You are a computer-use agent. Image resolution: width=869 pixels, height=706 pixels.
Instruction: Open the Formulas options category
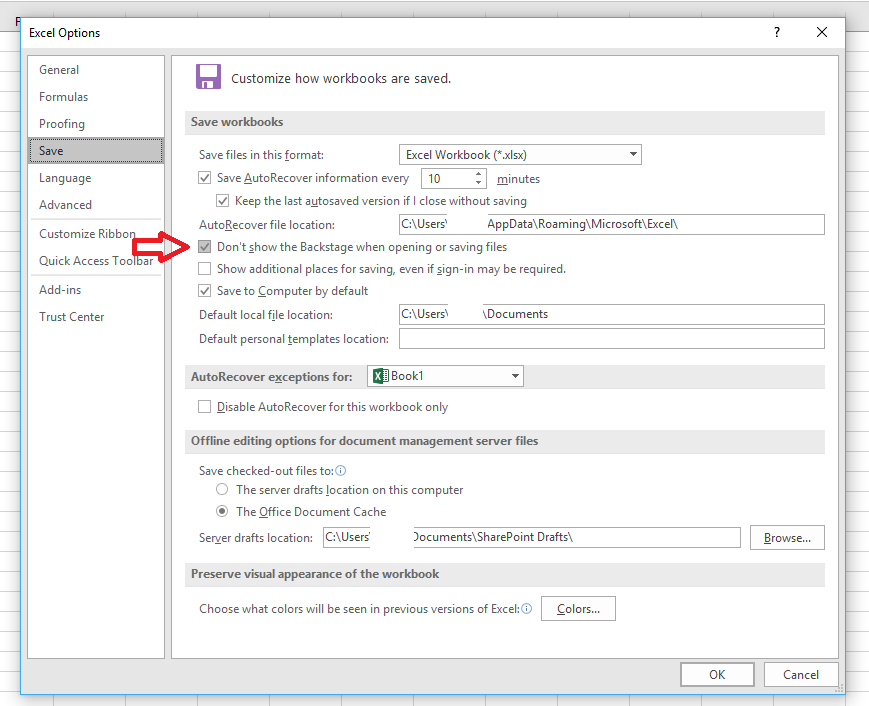tap(96, 97)
